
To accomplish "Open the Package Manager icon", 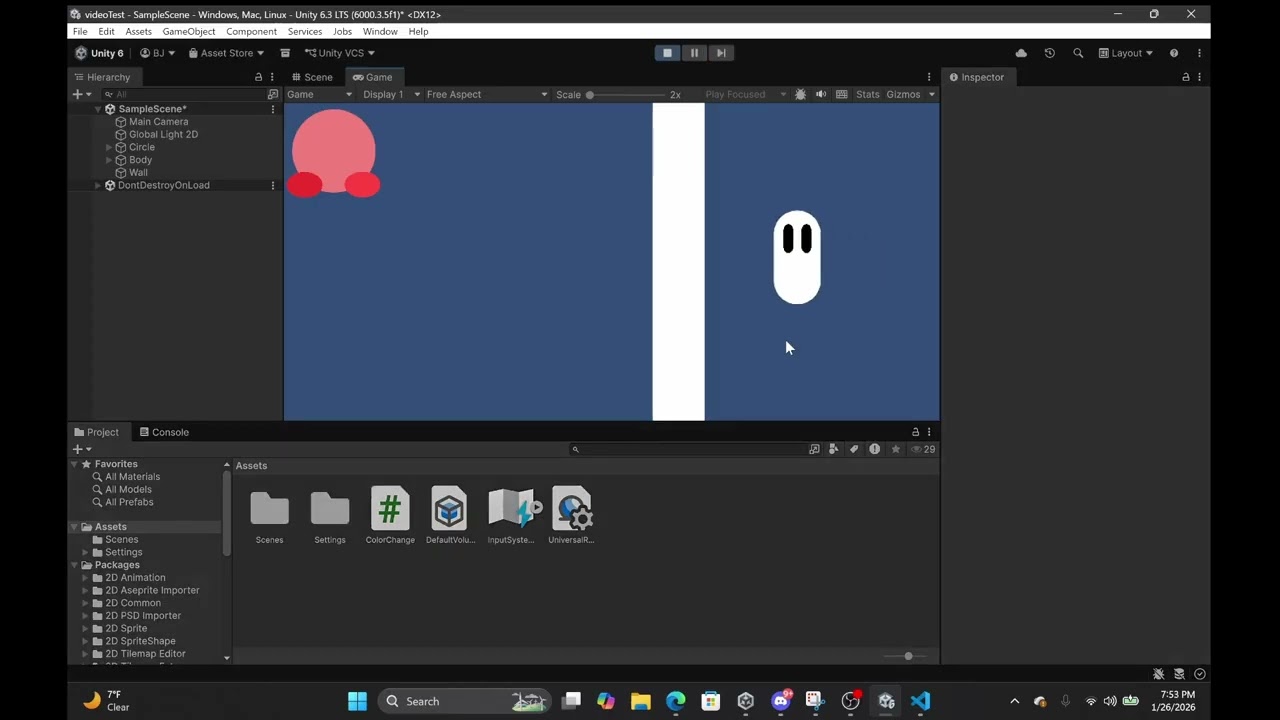I will pos(285,53).
